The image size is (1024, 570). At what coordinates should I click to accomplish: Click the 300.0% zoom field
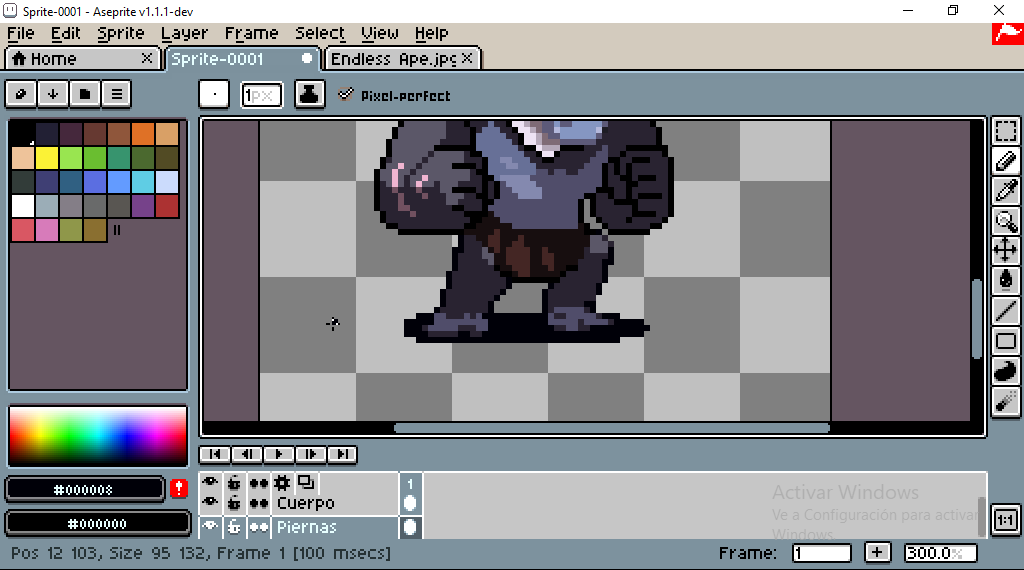tap(940, 553)
